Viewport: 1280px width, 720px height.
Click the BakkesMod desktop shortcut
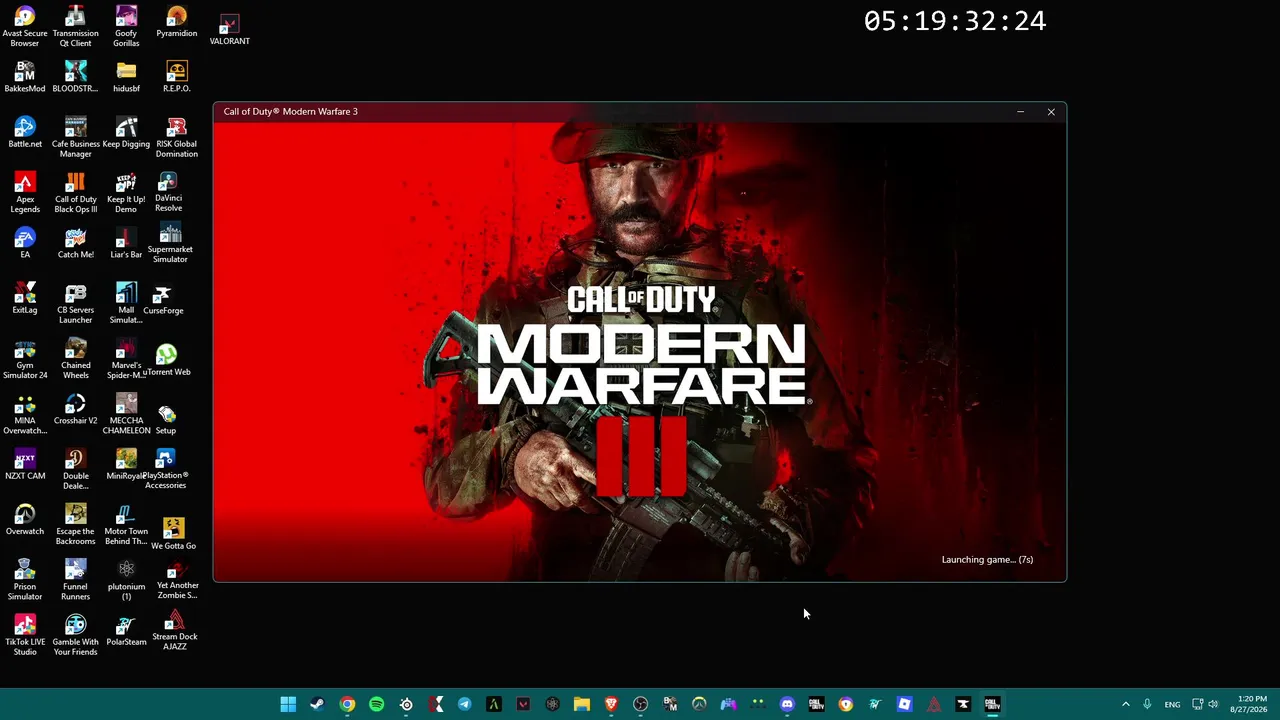(25, 77)
